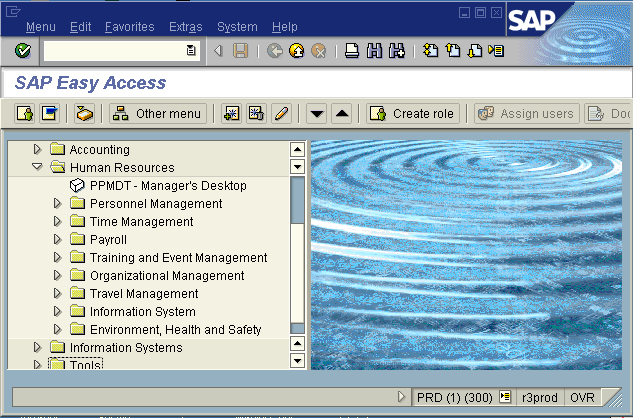The width and height of the screenshot is (633, 418).
Task: Open the Extras menu
Action: (x=184, y=27)
